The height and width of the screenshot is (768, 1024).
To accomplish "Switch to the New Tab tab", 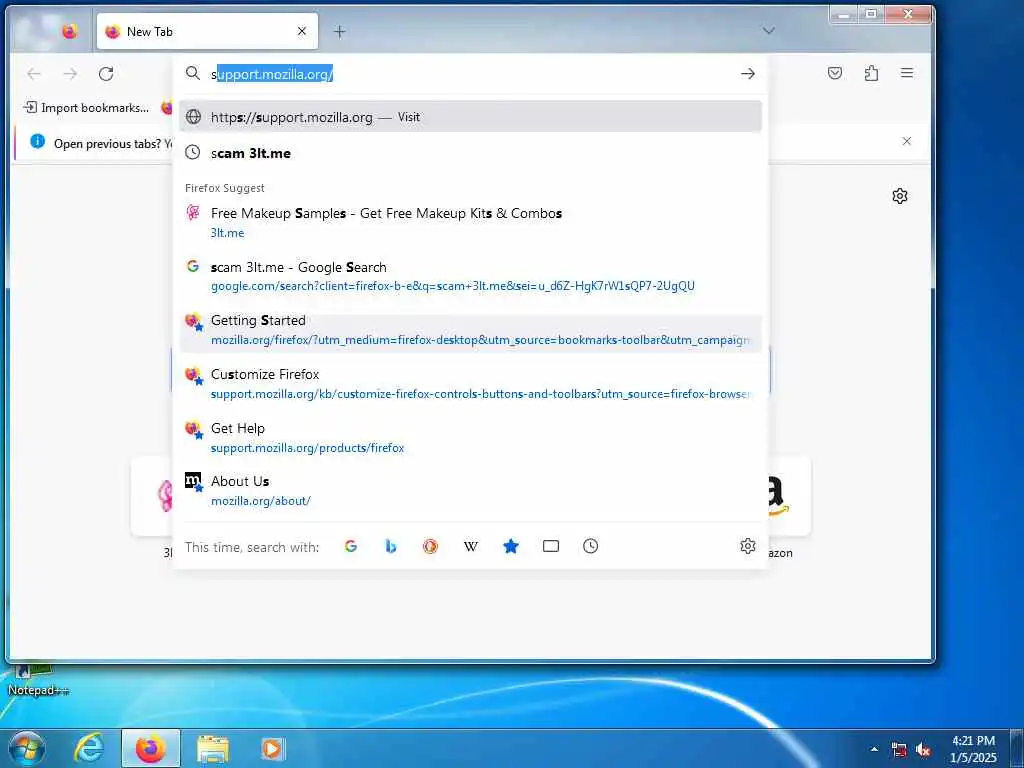I will [x=207, y=31].
